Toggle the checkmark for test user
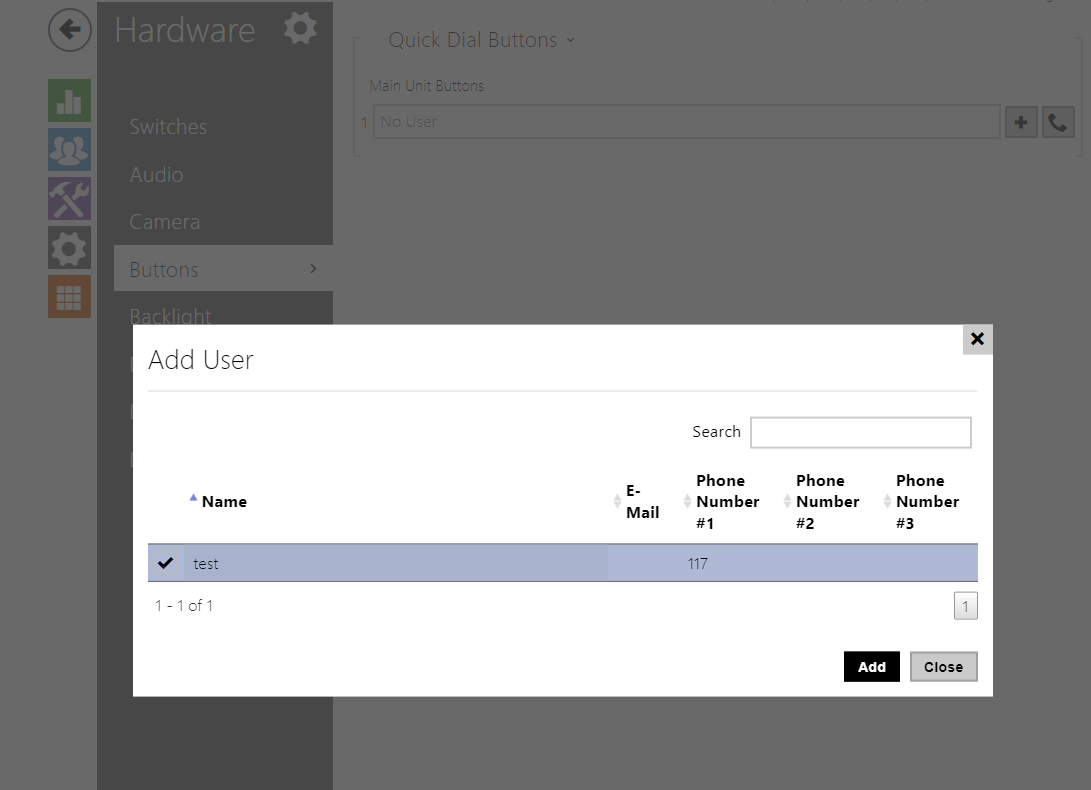This screenshot has height=790, width=1091. coord(166,563)
